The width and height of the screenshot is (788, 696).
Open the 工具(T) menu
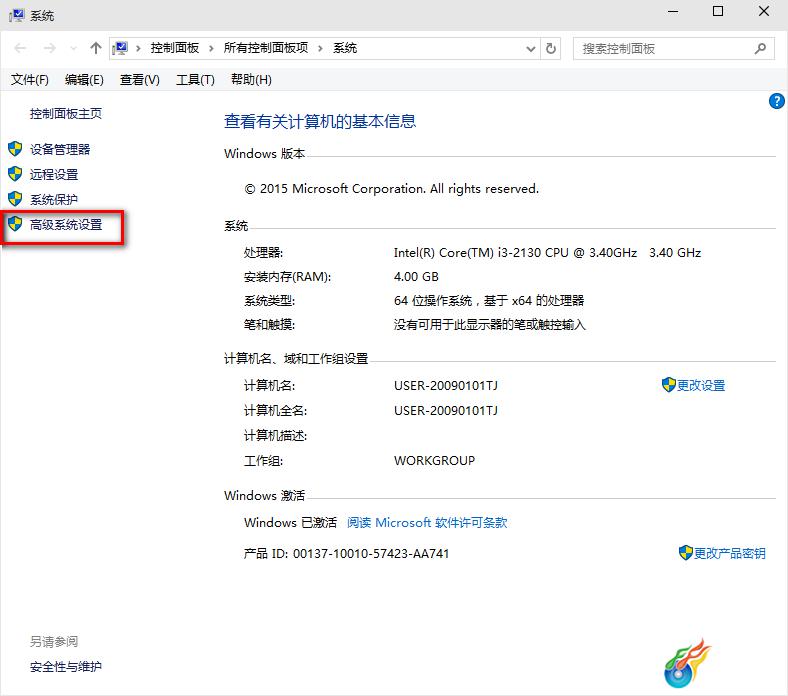195,79
